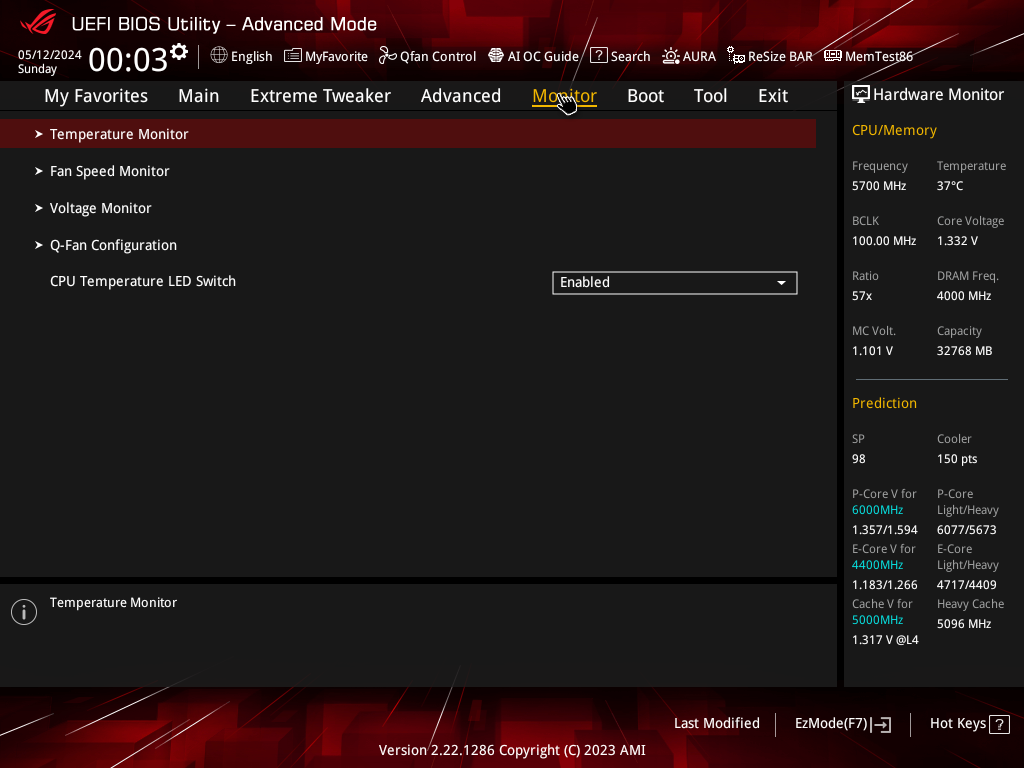This screenshot has width=1024, height=768.
Task: Click Hot Keys question mark icon
Action: pos(1000,724)
